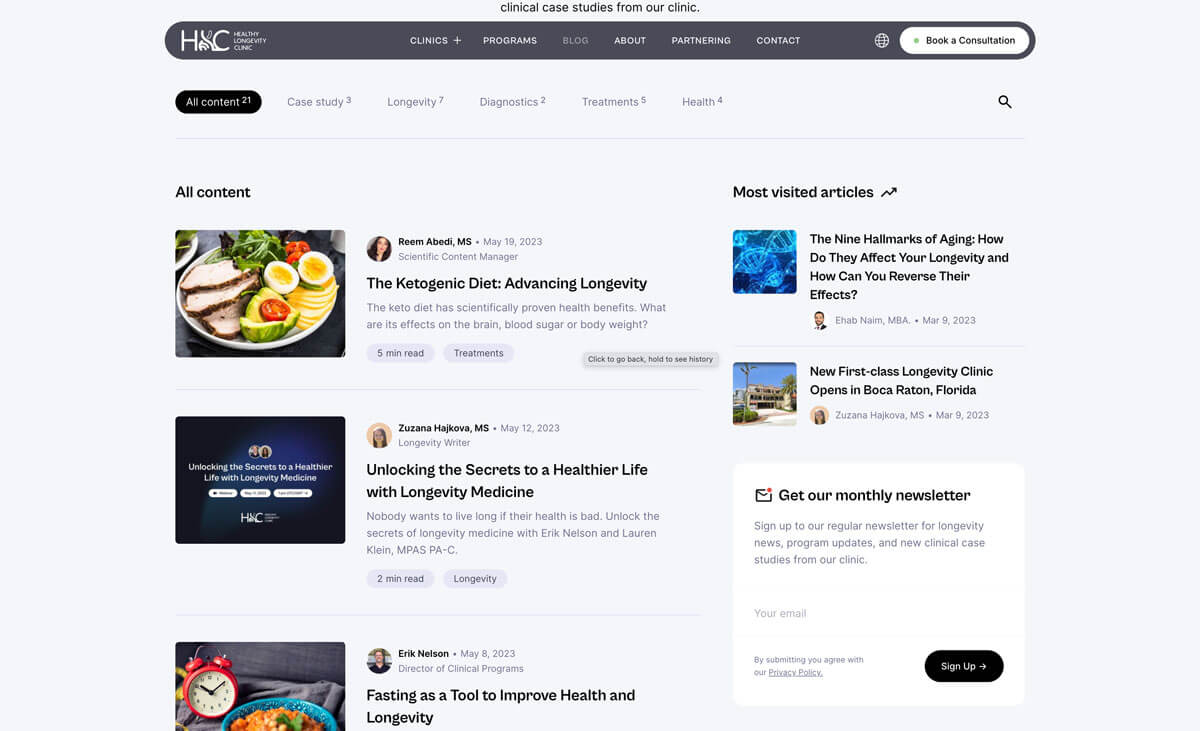Open Blog in the navigation bar
The height and width of the screenshot is (731, 1200).
pos(576,41)
